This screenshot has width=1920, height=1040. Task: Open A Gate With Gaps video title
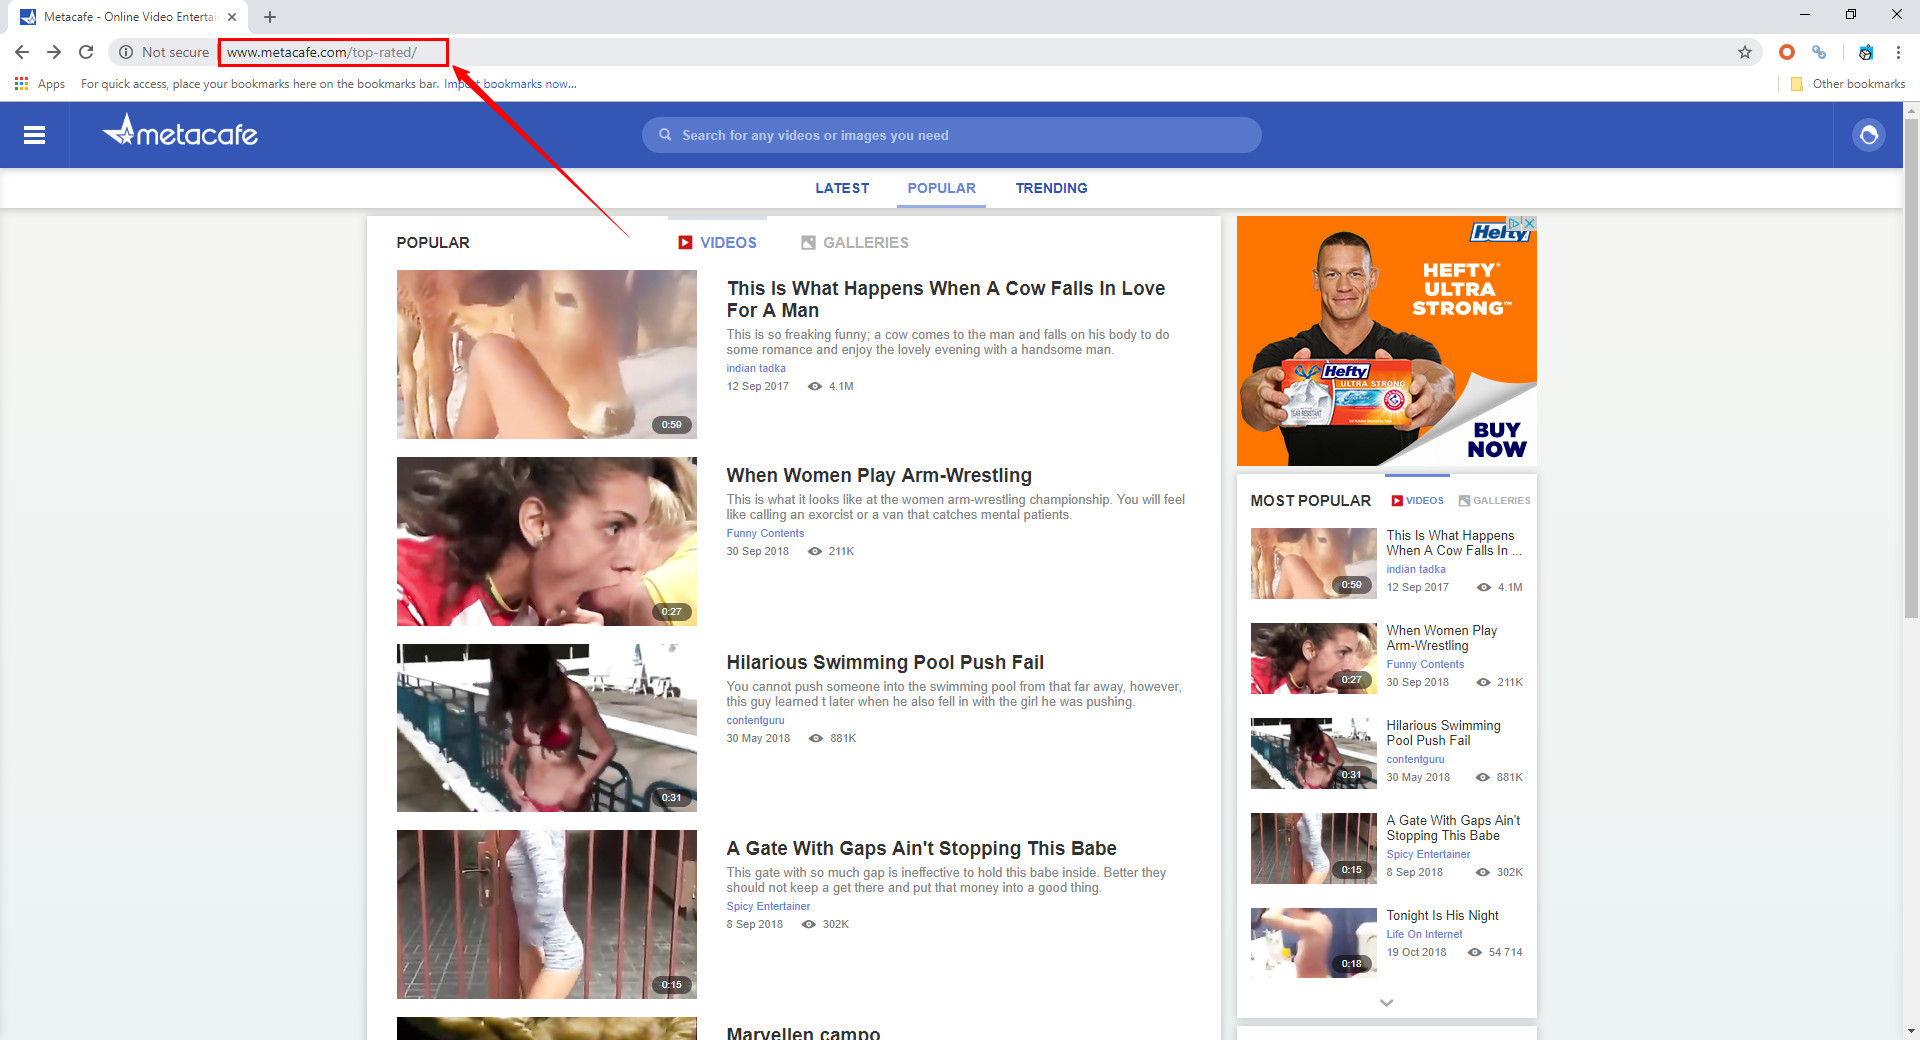pos(921,849)
